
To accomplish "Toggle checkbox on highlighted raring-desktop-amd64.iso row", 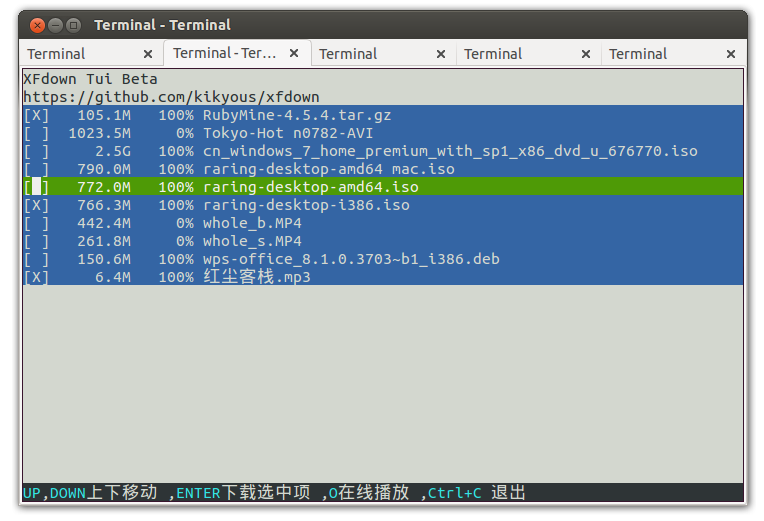I will click(37, 187).
